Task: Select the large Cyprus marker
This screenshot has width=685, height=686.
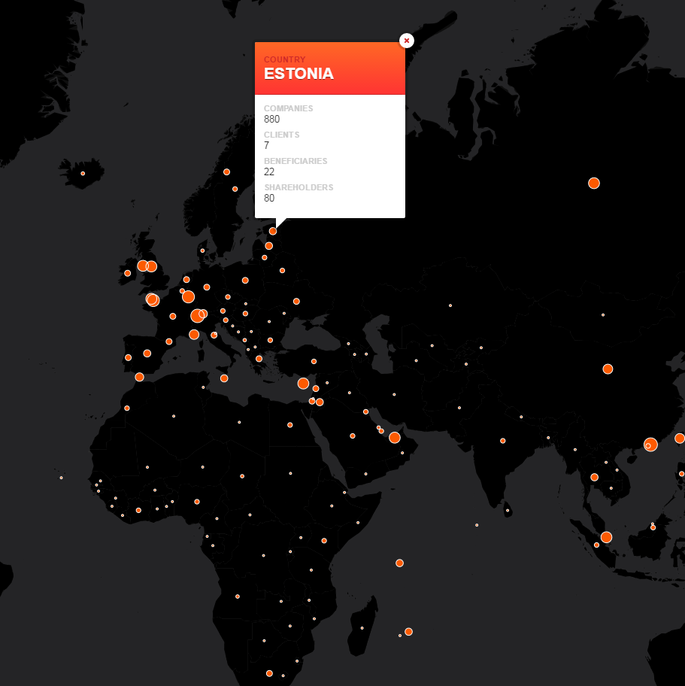Action: pos(303,384)
